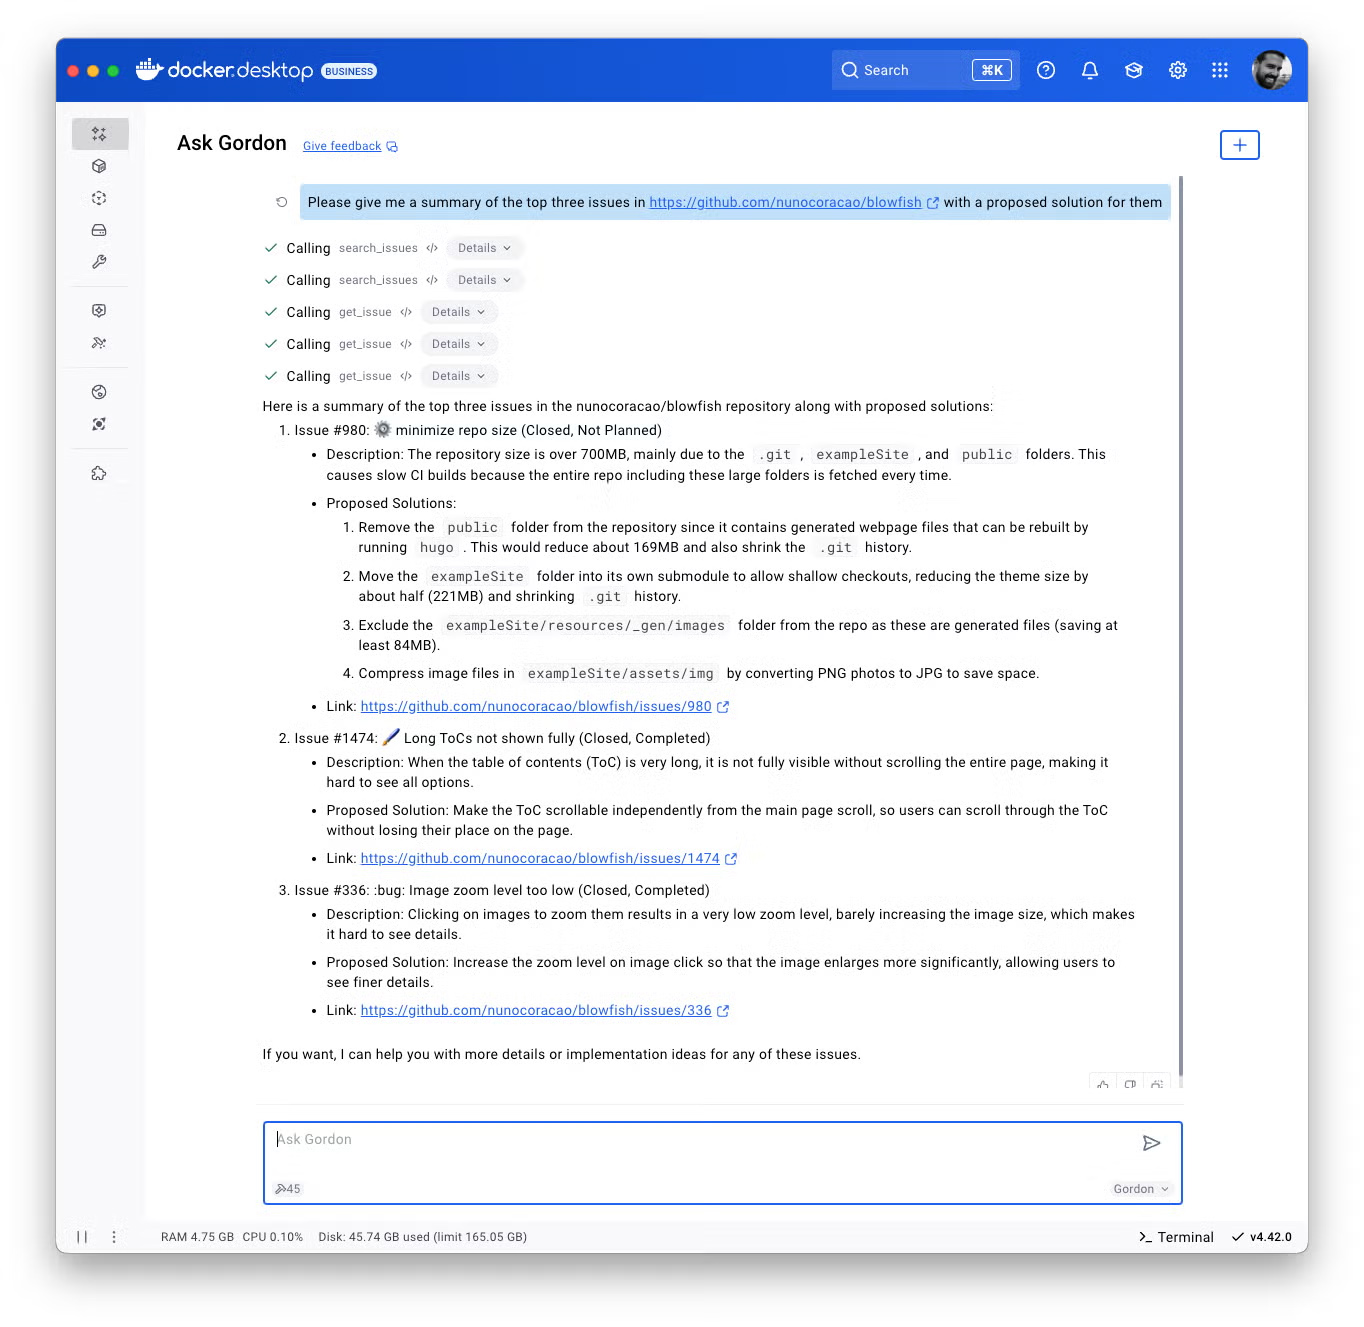Click code icon beside last get_issue call
Image resolution: width=1364 pixels, height=1327 pixels.
(x=406, y=376)
